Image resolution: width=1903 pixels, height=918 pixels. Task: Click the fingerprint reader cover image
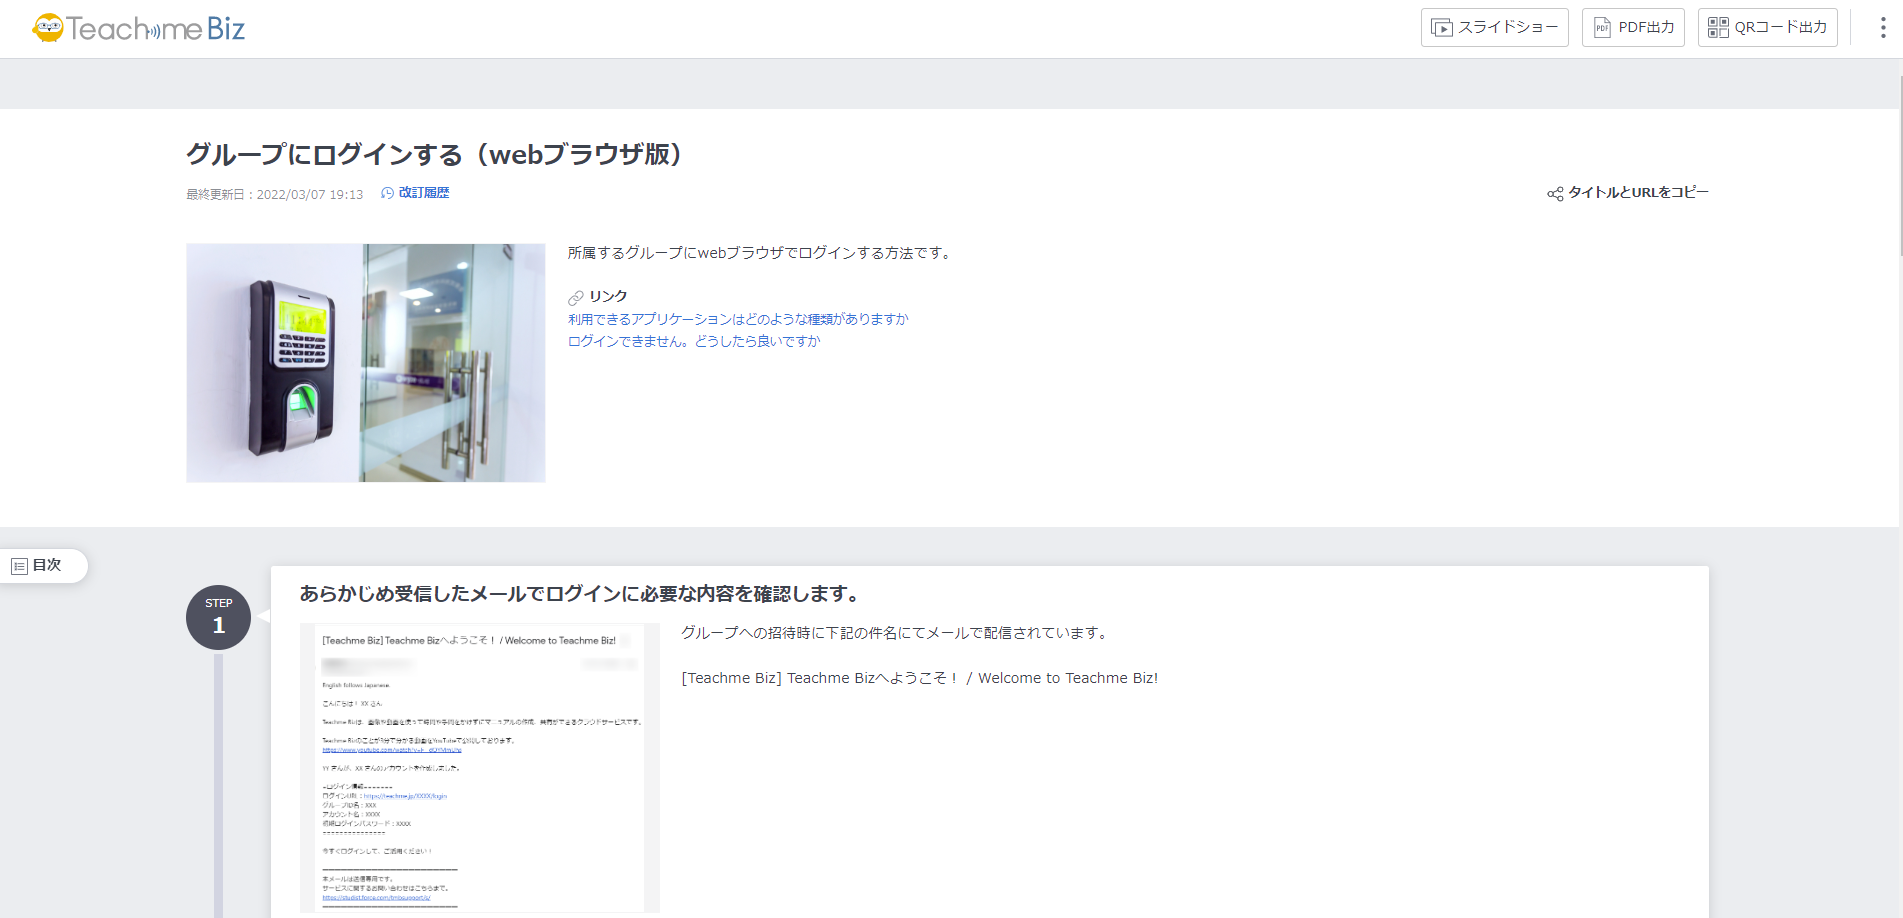click(x=366, y=363)
